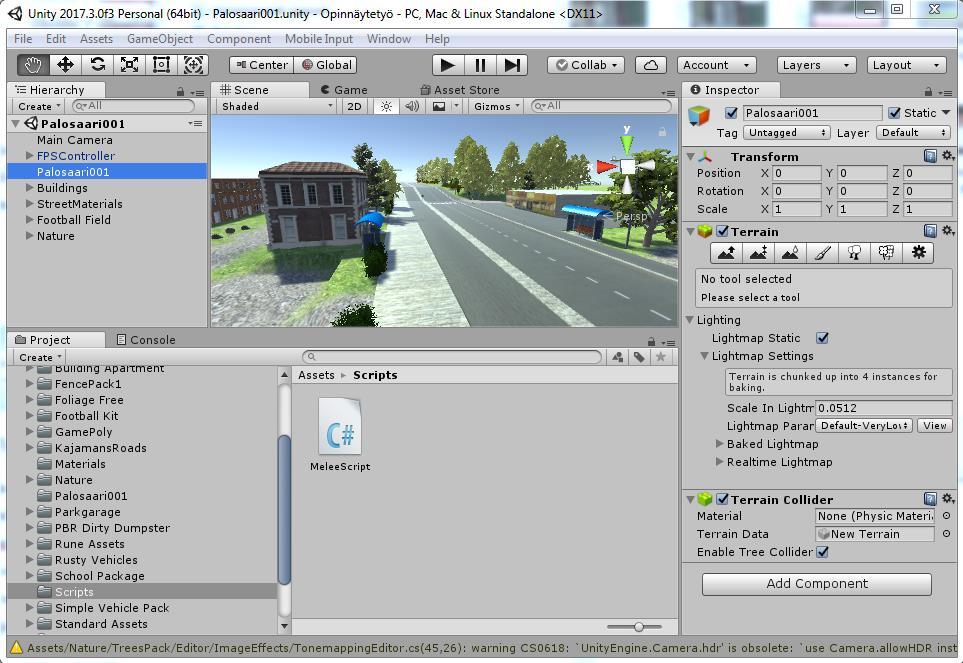
Task: Open the Shaded draw mode dropdown
Action: 276,106
